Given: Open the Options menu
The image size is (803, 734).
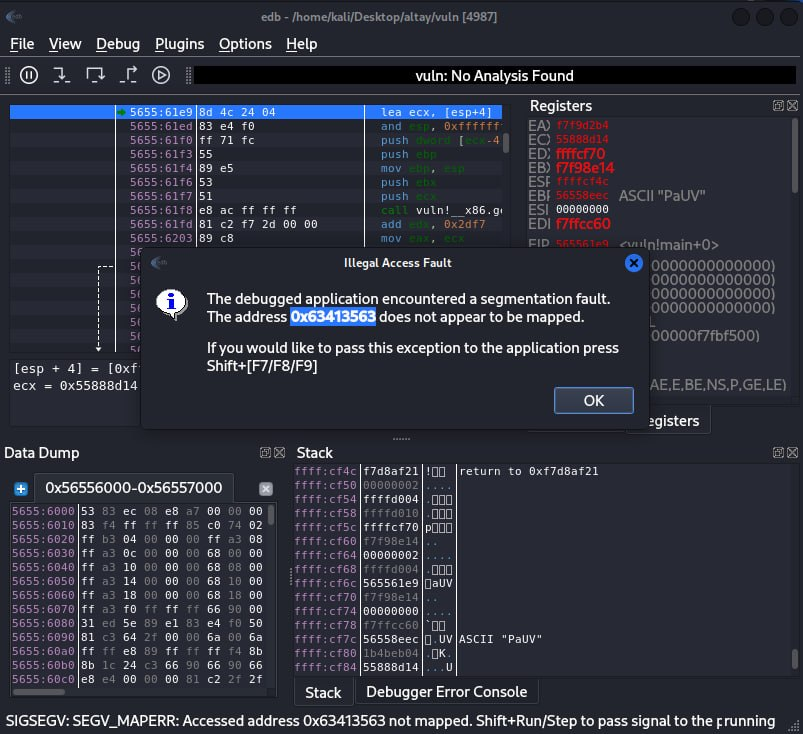Looking at the screenshot, I should (245, 44).
